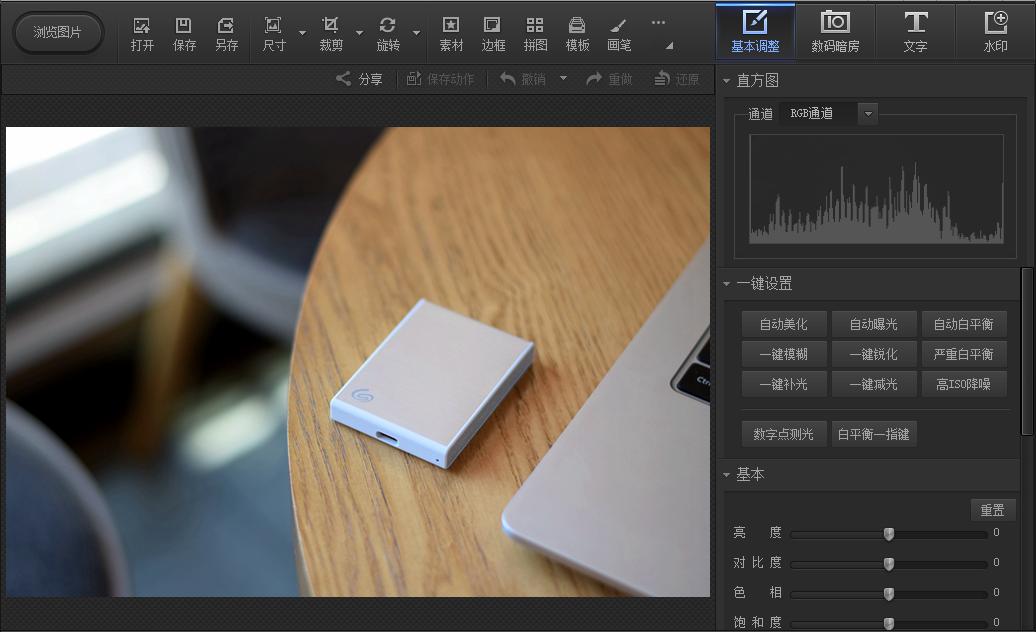Open the Size (尺寸) dropdown arrow

(302, 33)
